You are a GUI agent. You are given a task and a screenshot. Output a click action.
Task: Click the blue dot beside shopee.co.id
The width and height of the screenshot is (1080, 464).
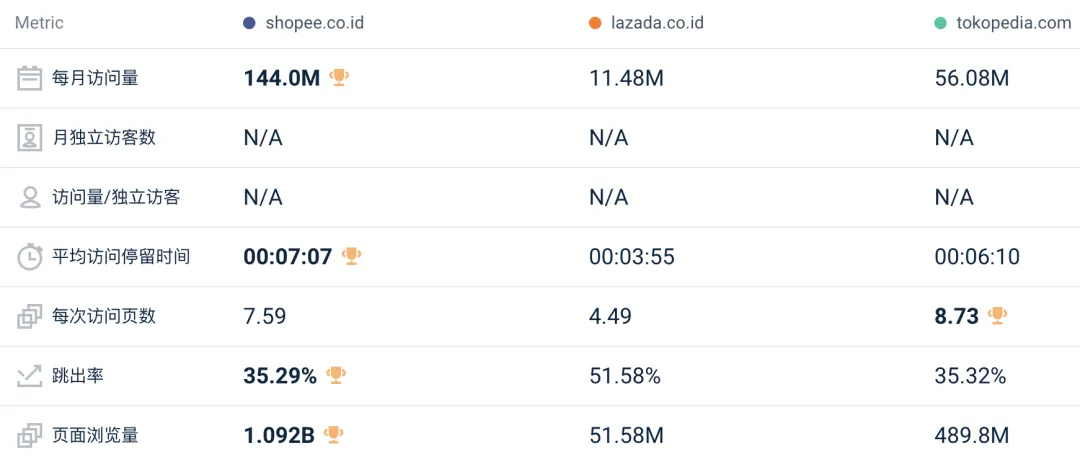tap(249, 23)
